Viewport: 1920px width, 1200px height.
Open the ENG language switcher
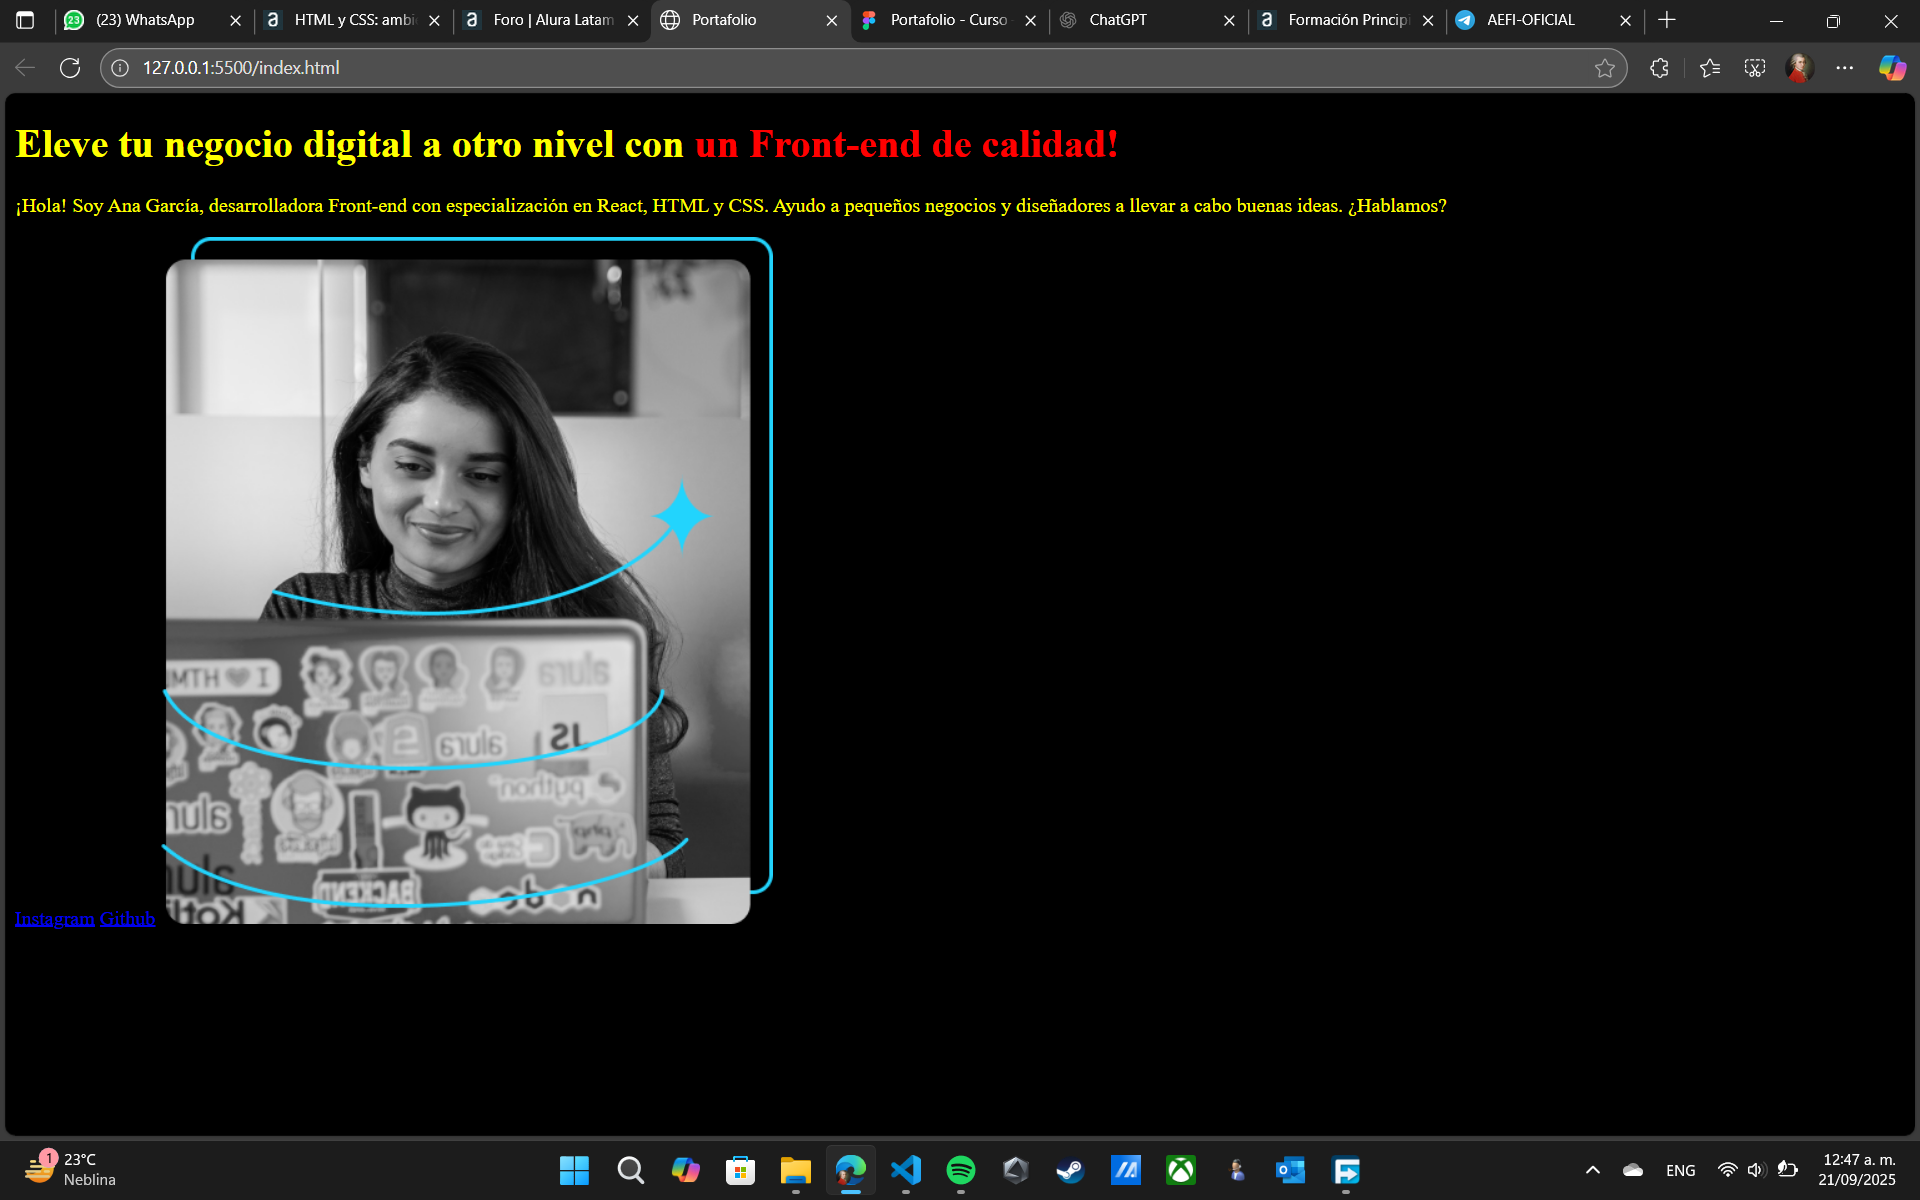(1680, 1170)
